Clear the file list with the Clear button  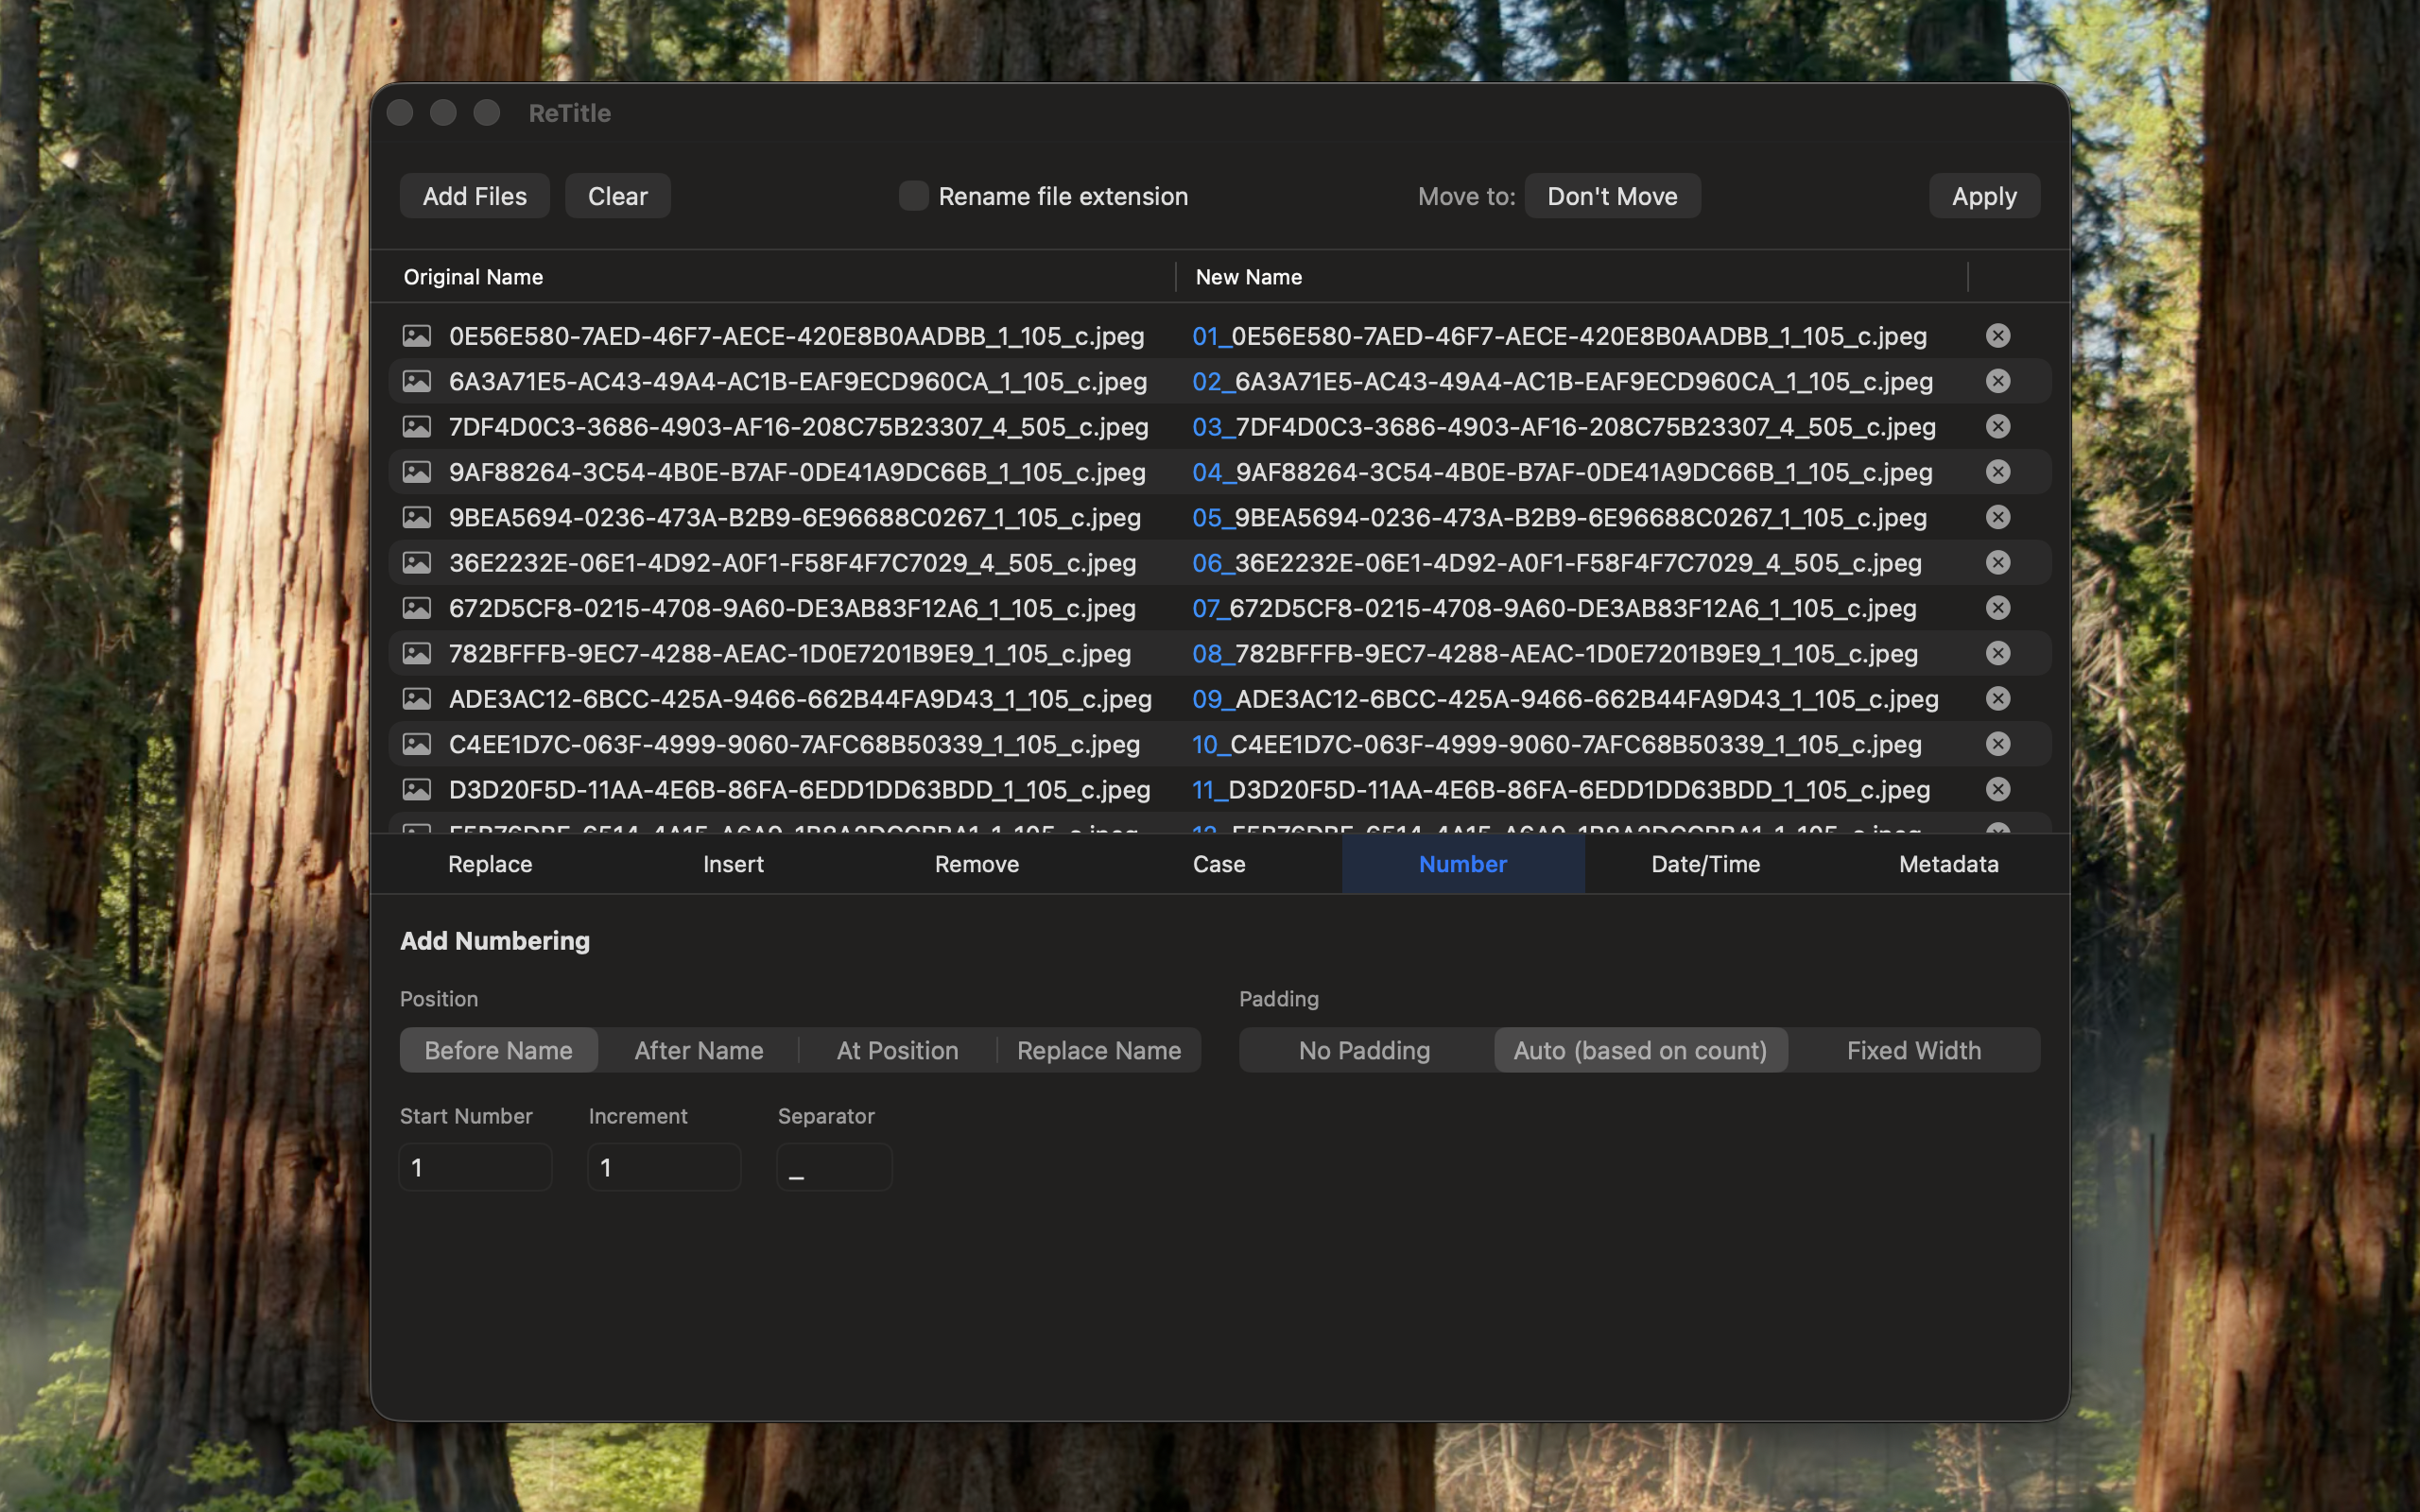click(617, 196)
